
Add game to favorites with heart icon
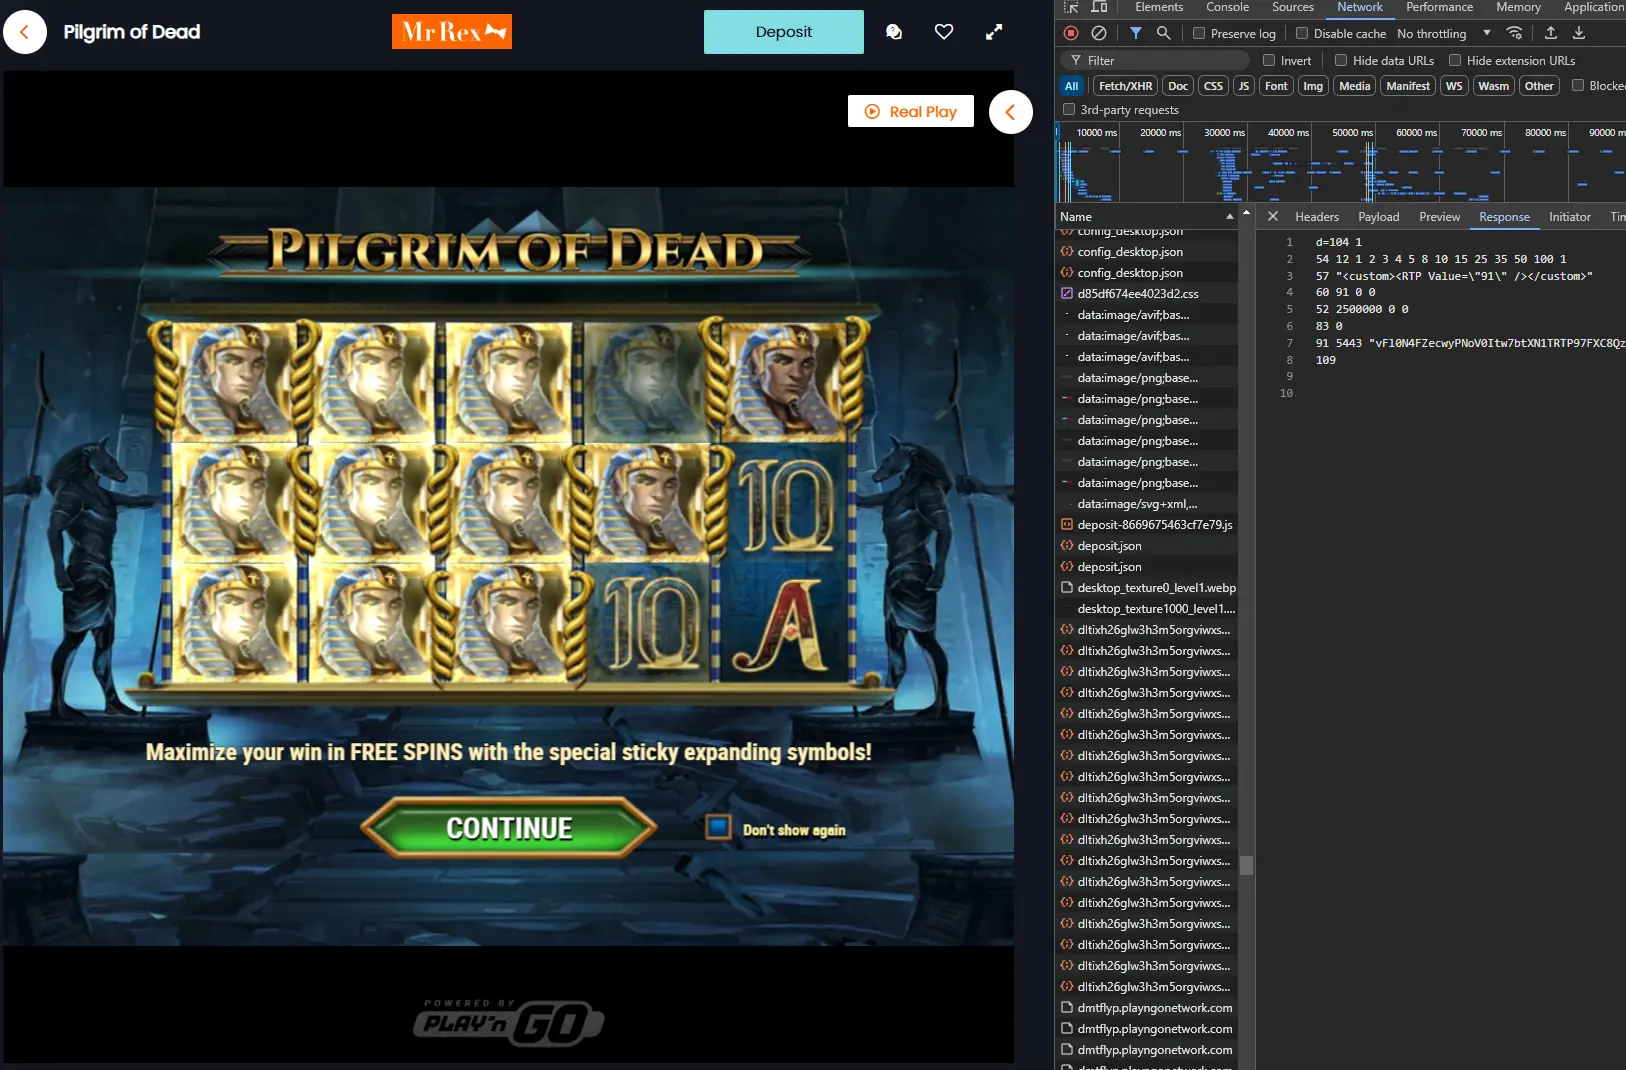coord(944,32)
